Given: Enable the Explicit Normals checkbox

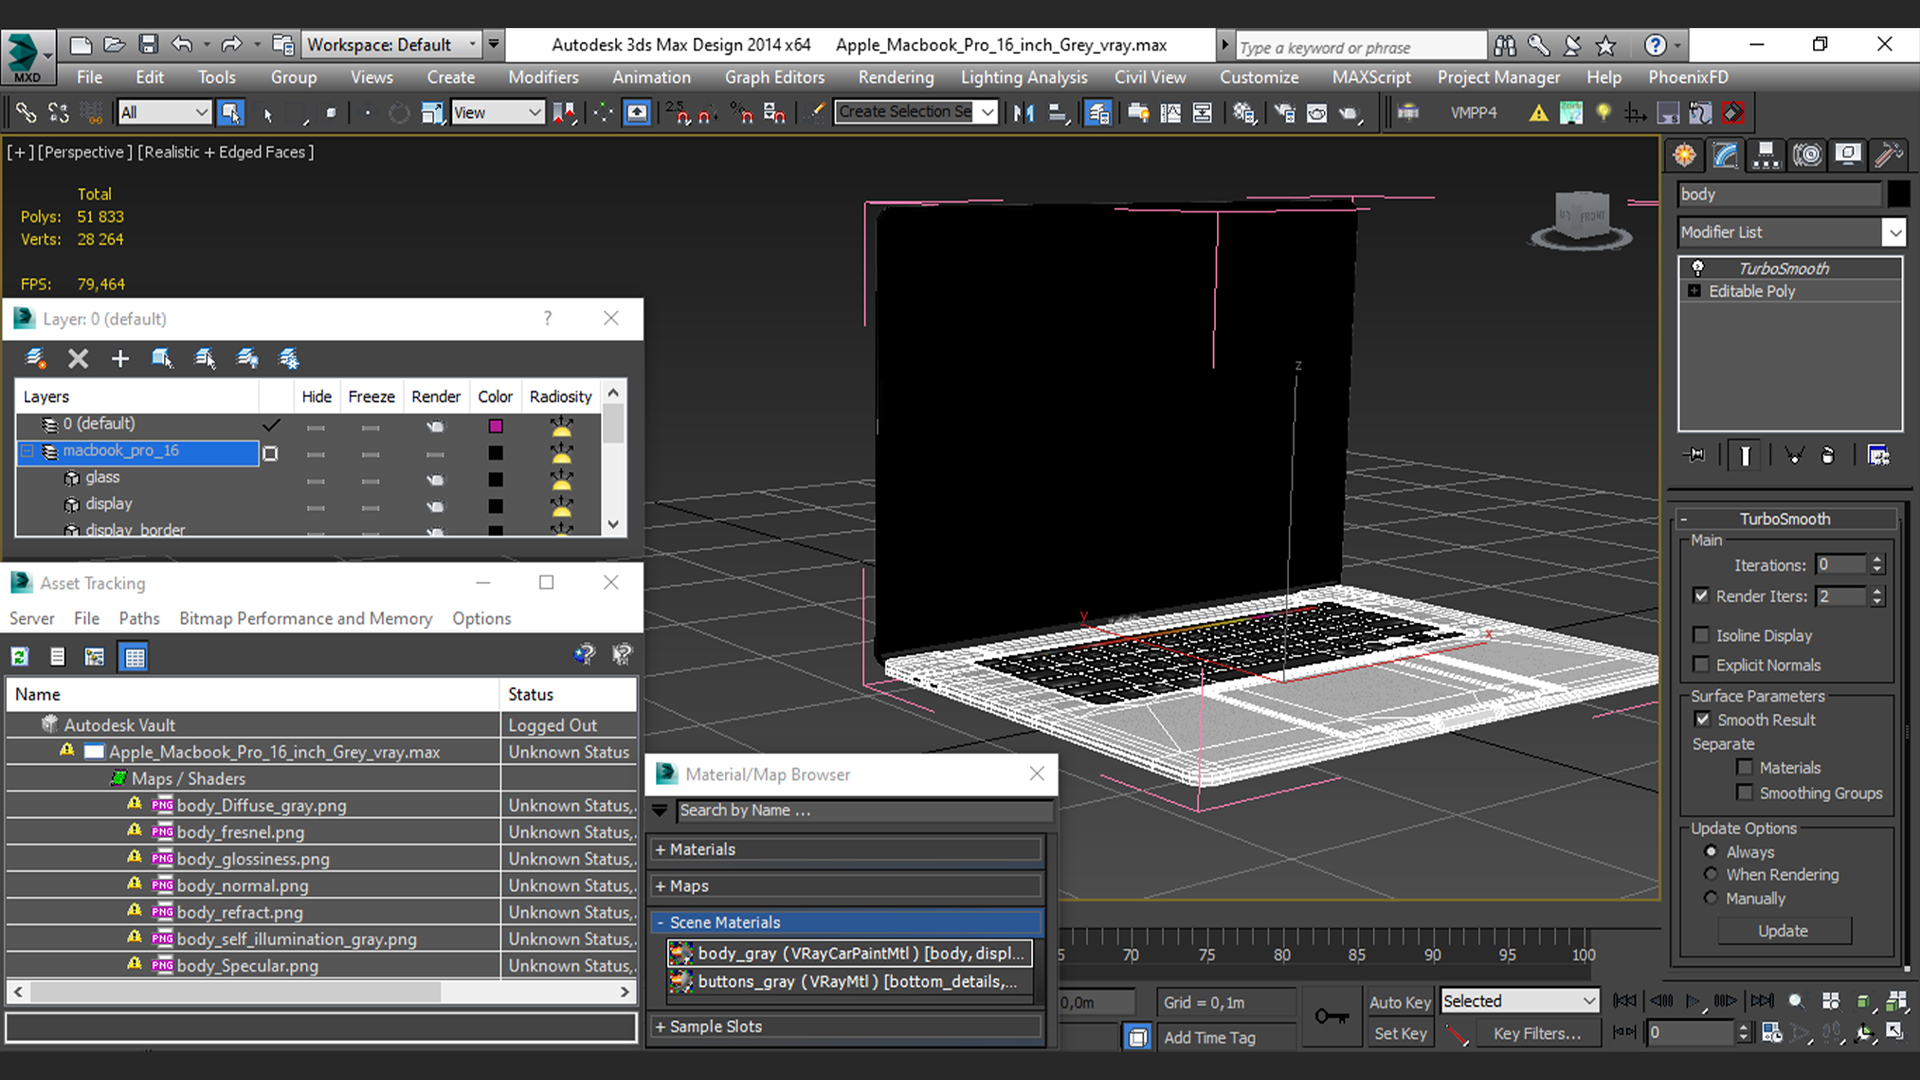Looking at the screenshot, I should pos(1701,664).
